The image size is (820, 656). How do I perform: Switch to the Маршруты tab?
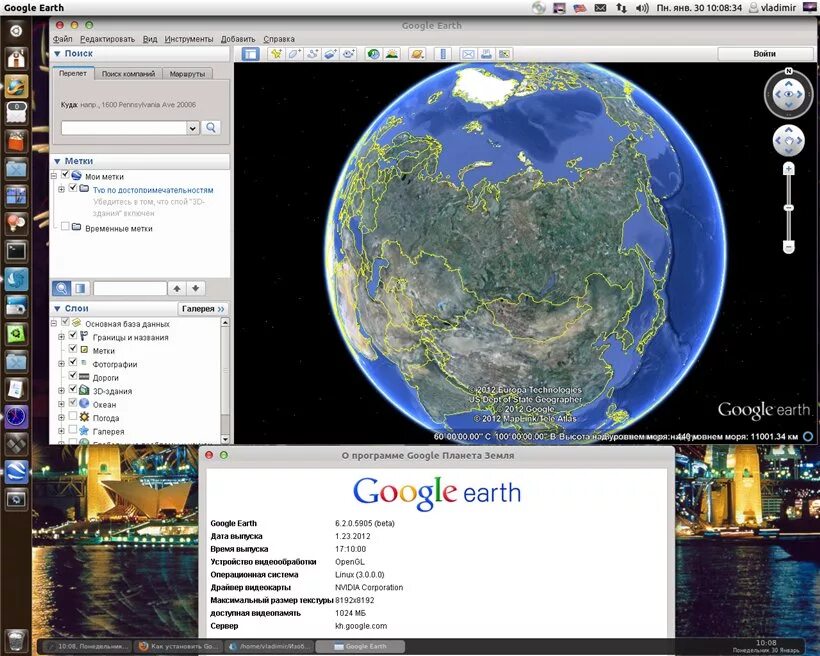tap(187, 74)
